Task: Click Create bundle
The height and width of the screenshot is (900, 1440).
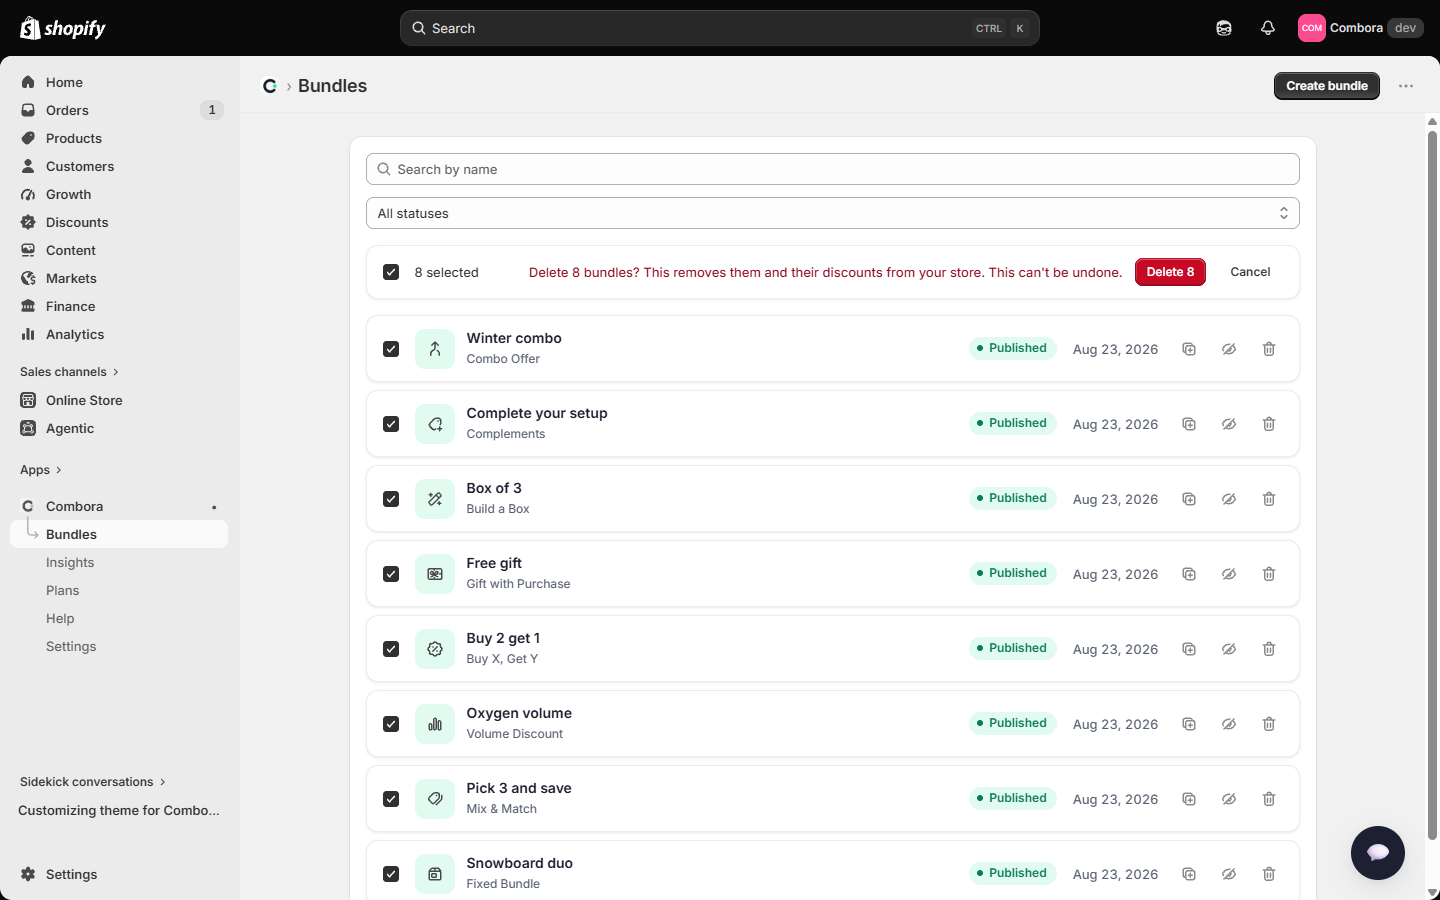Action: [x=1327, y=86]
